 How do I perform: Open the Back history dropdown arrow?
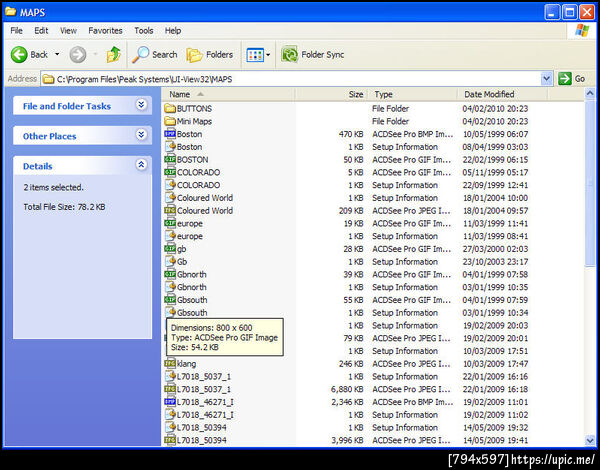click(x=57, y=54)
